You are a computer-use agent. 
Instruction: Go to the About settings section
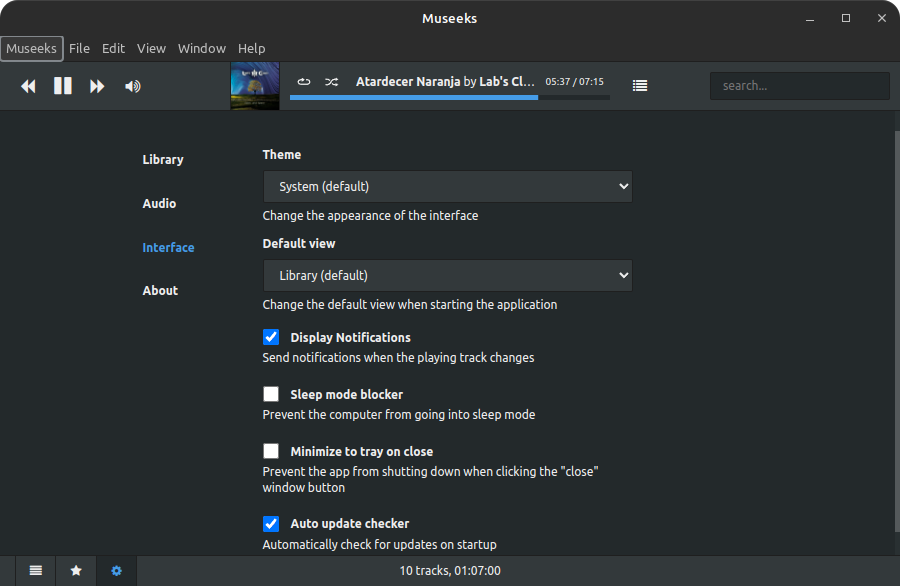(160, 290)
